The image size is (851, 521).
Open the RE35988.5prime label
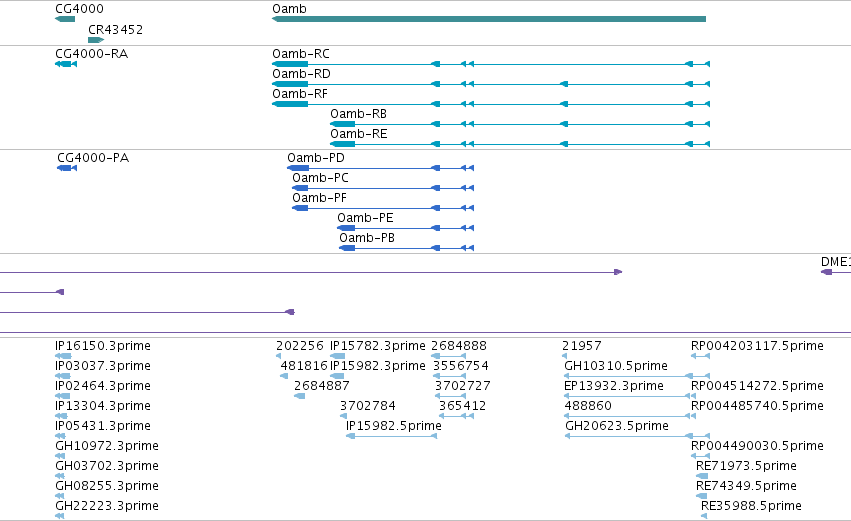click(751, 506)
